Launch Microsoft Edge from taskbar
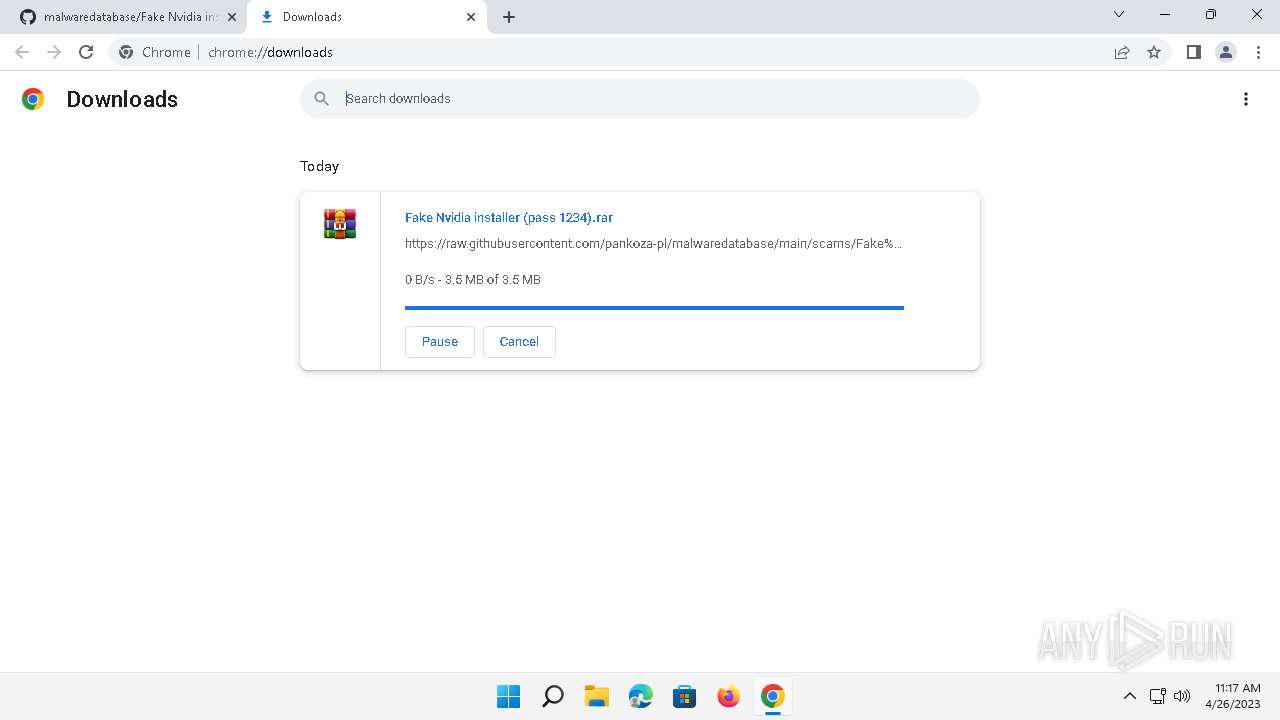Viewport: 1280px width, 720px height. pos(641,696)
